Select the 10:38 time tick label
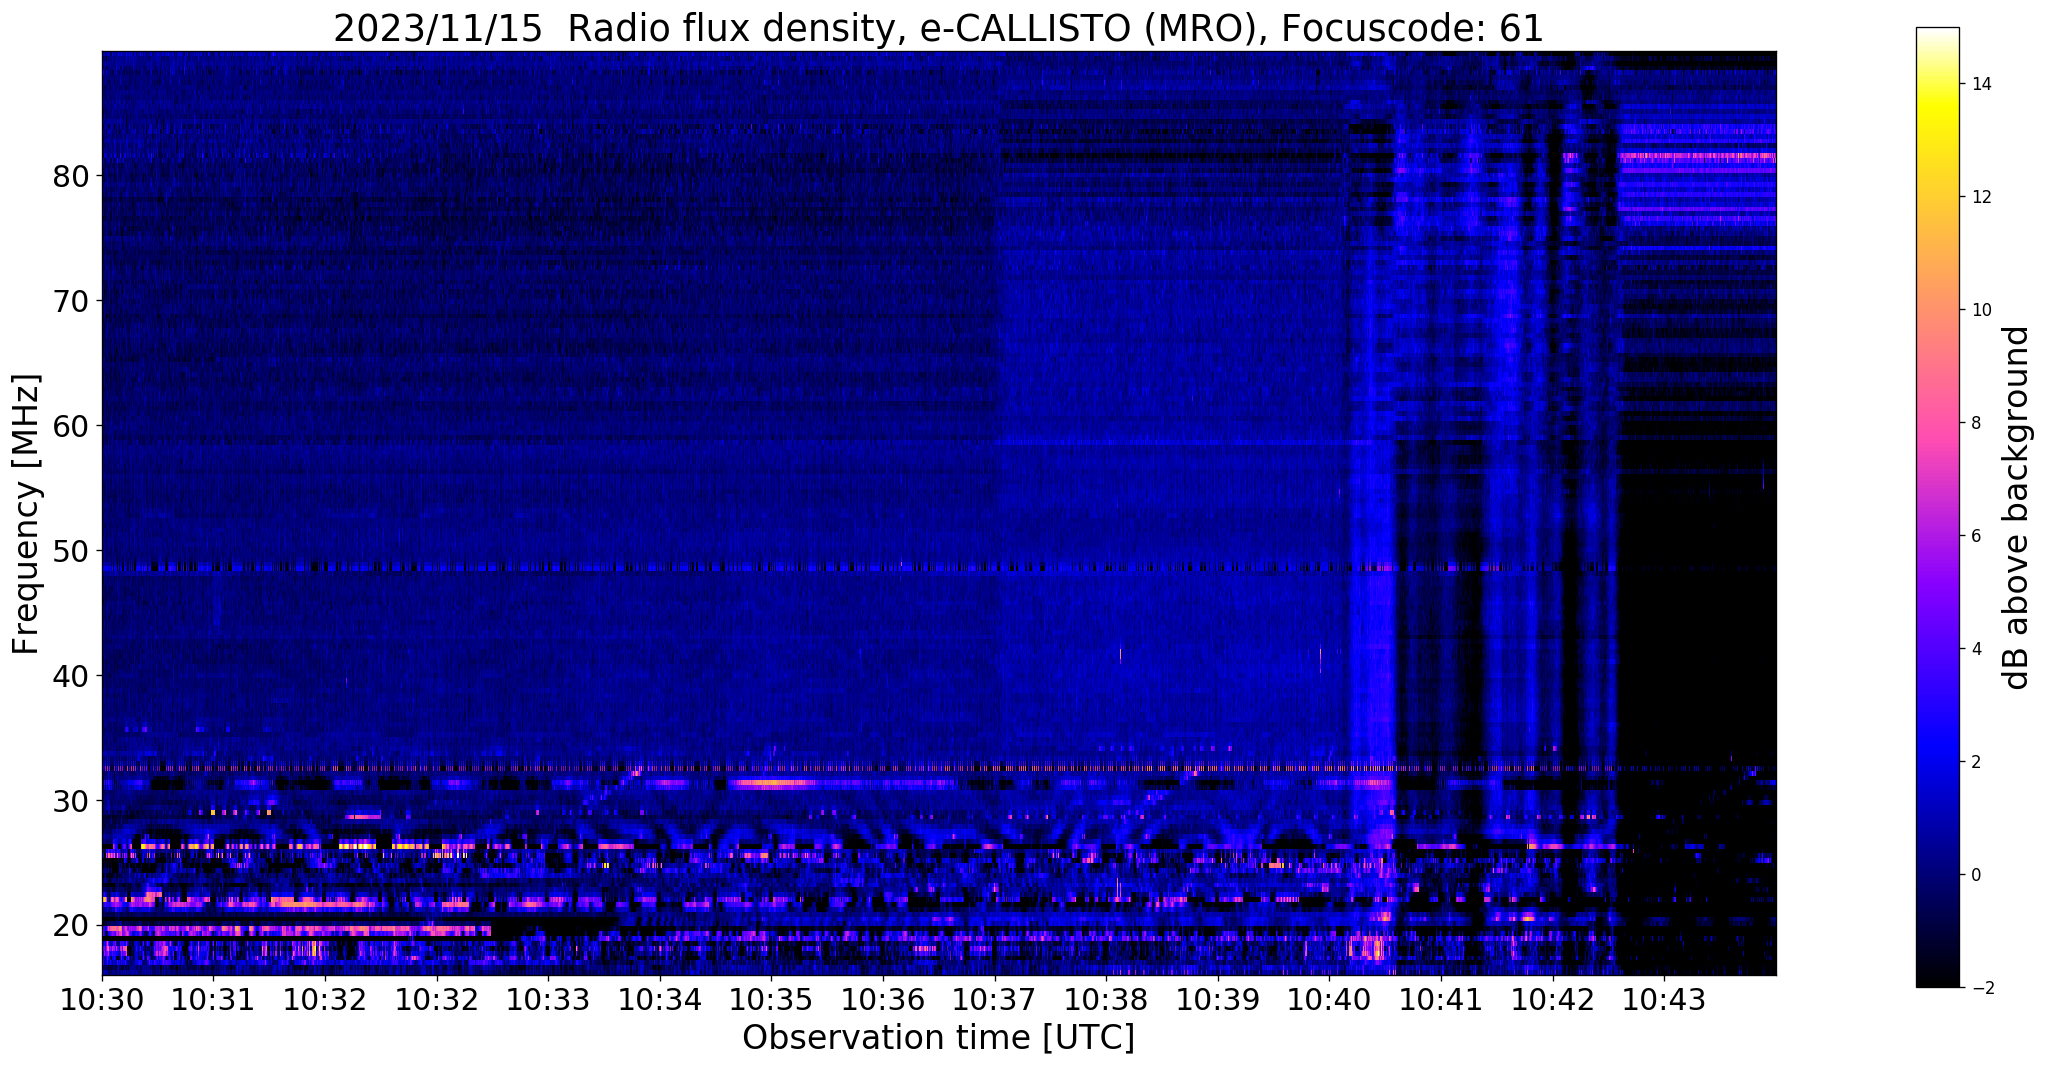Screen dimensions: 2047x1067 pyautogui.click(x=1106, y=1000)
